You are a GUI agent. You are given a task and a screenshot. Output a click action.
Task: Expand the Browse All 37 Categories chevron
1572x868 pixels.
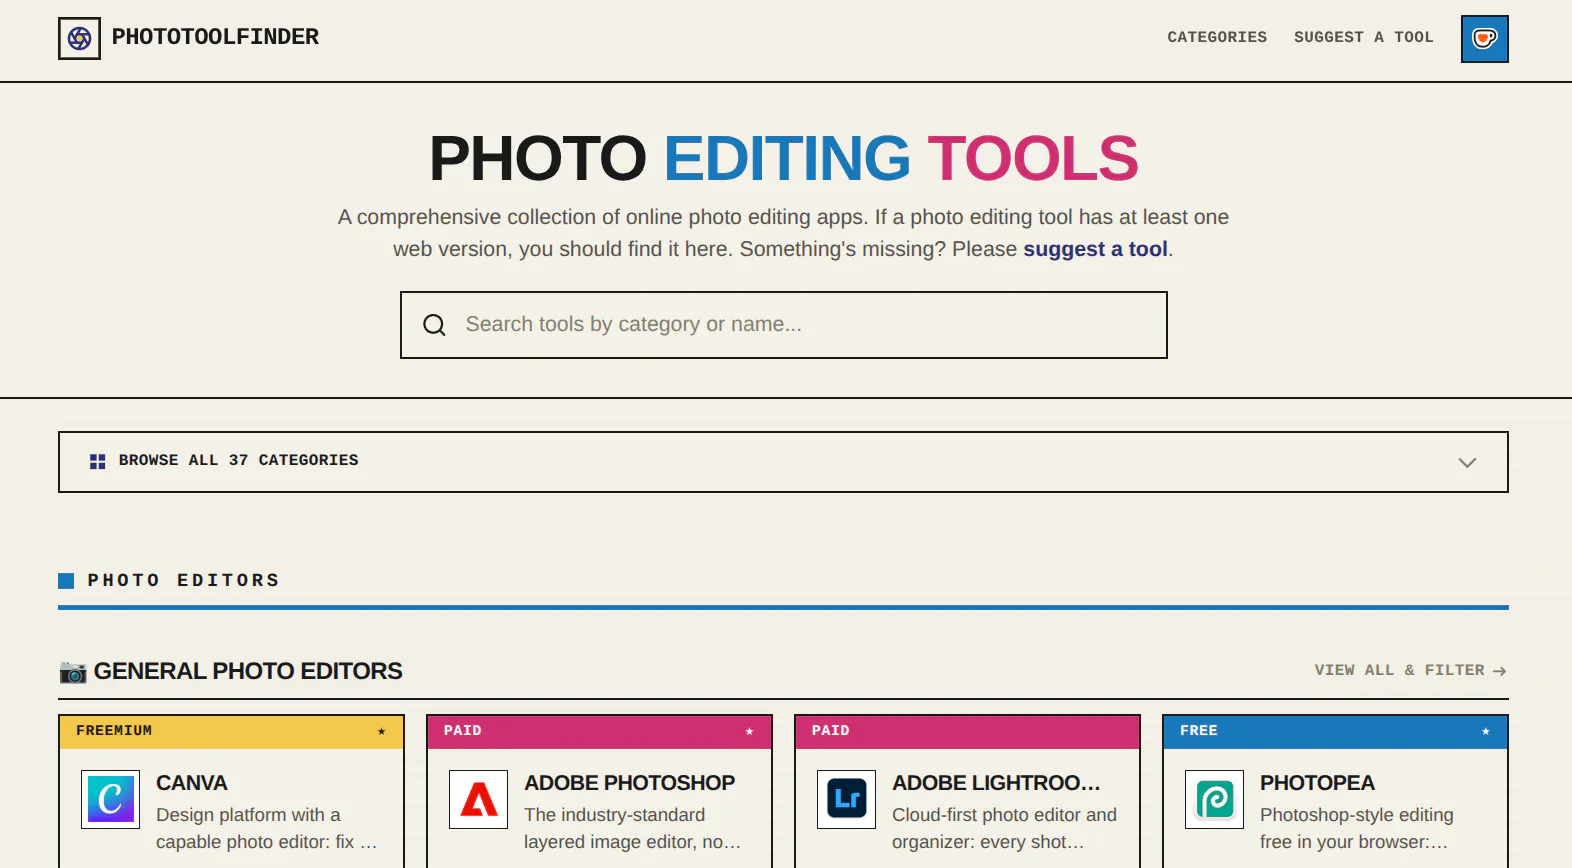1466,462
